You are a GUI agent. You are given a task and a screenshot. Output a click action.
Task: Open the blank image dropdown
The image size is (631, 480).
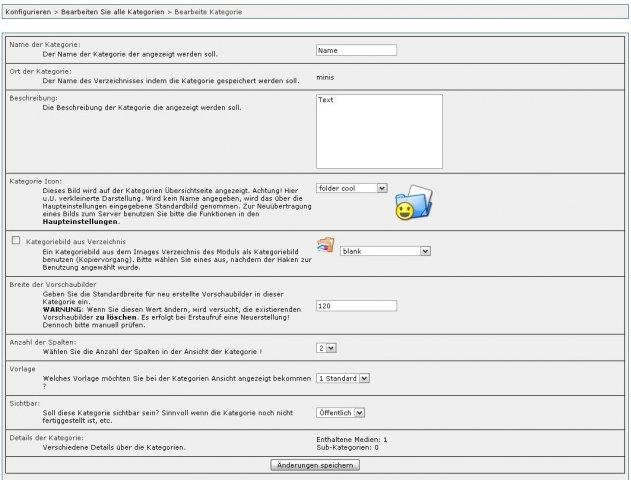(386, 251)
